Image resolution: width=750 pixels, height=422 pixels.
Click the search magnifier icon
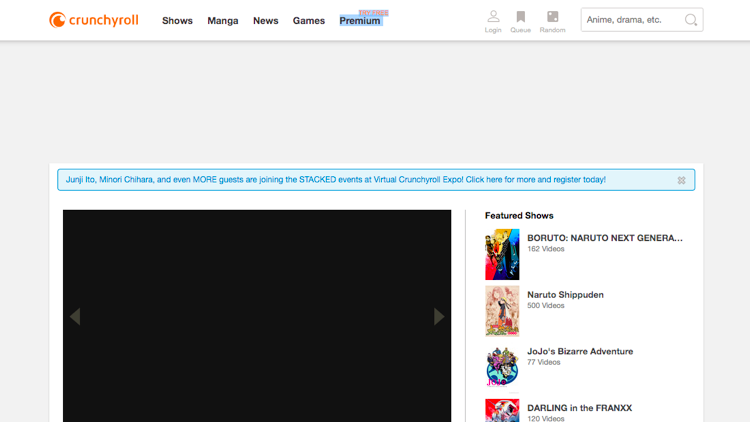tap(691, 20)
